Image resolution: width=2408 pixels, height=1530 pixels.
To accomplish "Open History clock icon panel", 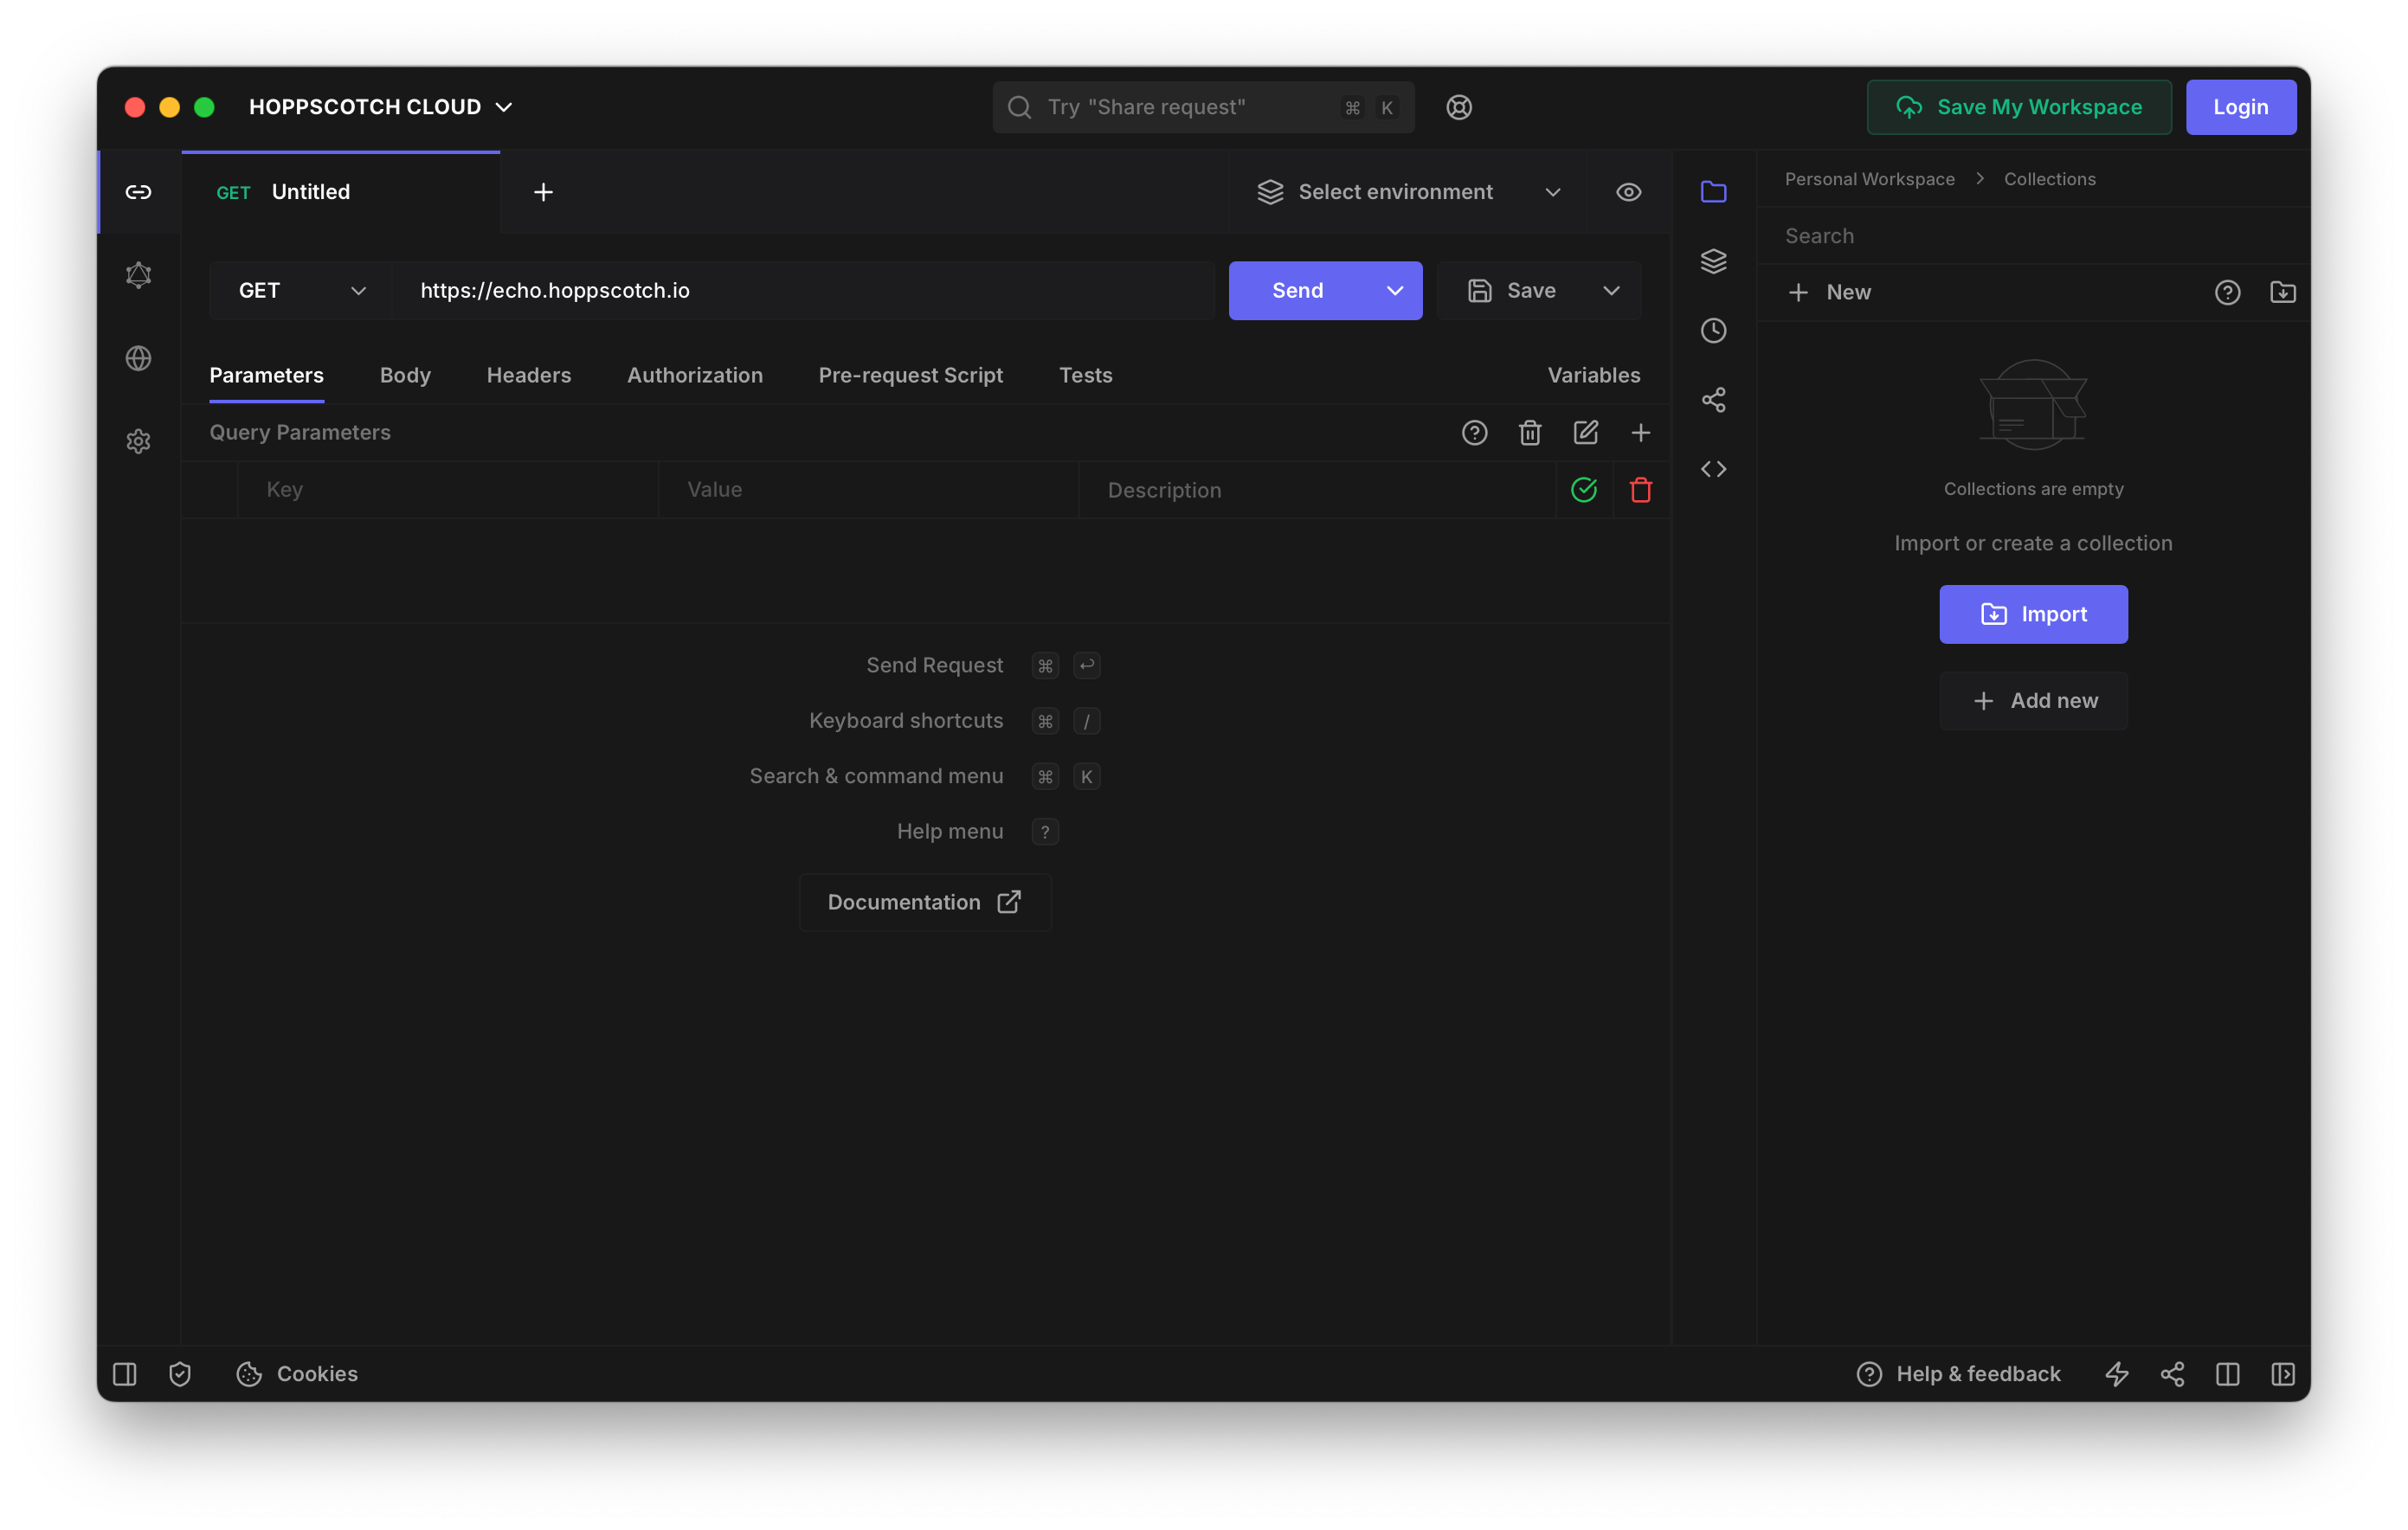I will (x=1713, y=331).
